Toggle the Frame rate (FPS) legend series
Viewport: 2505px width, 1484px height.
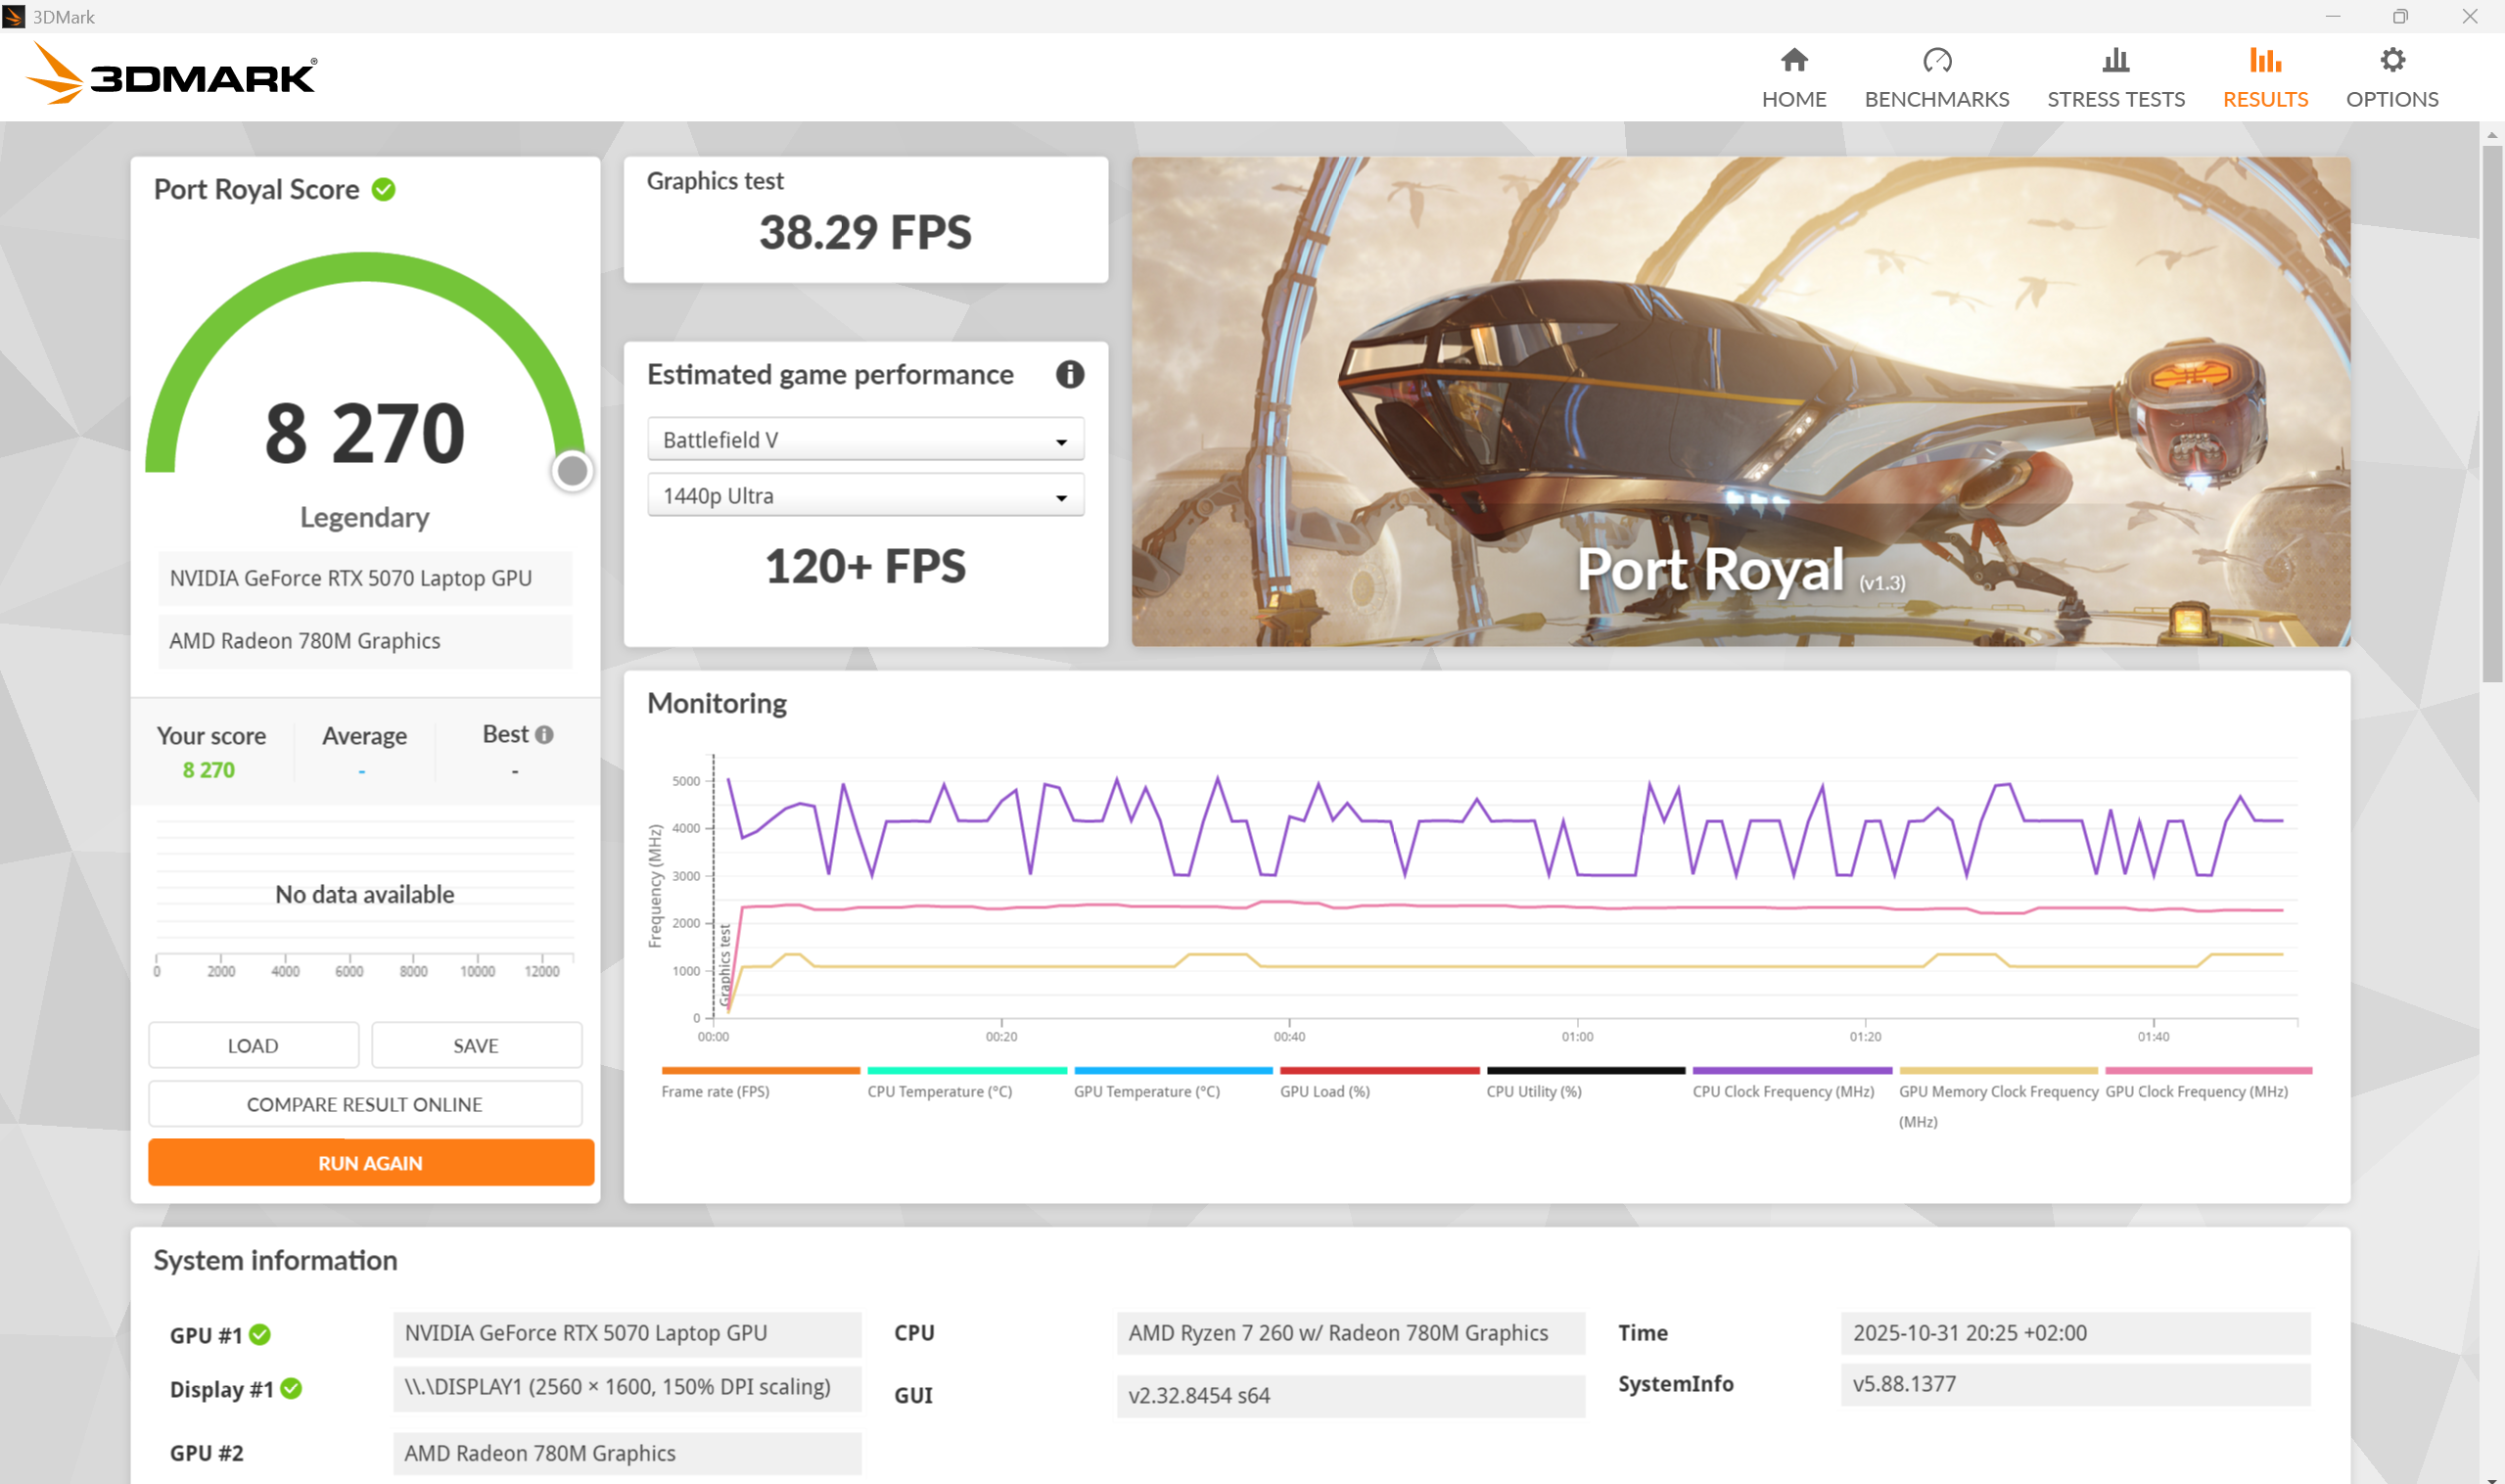click(715, 1091)
